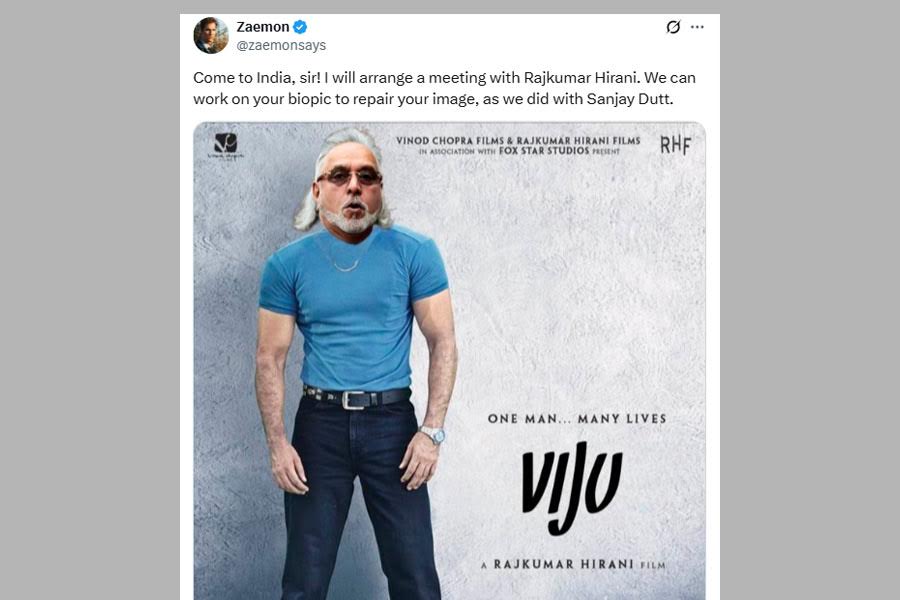
Task: Click the wristwatch in the poster image
Action: (x=432, y=435)
